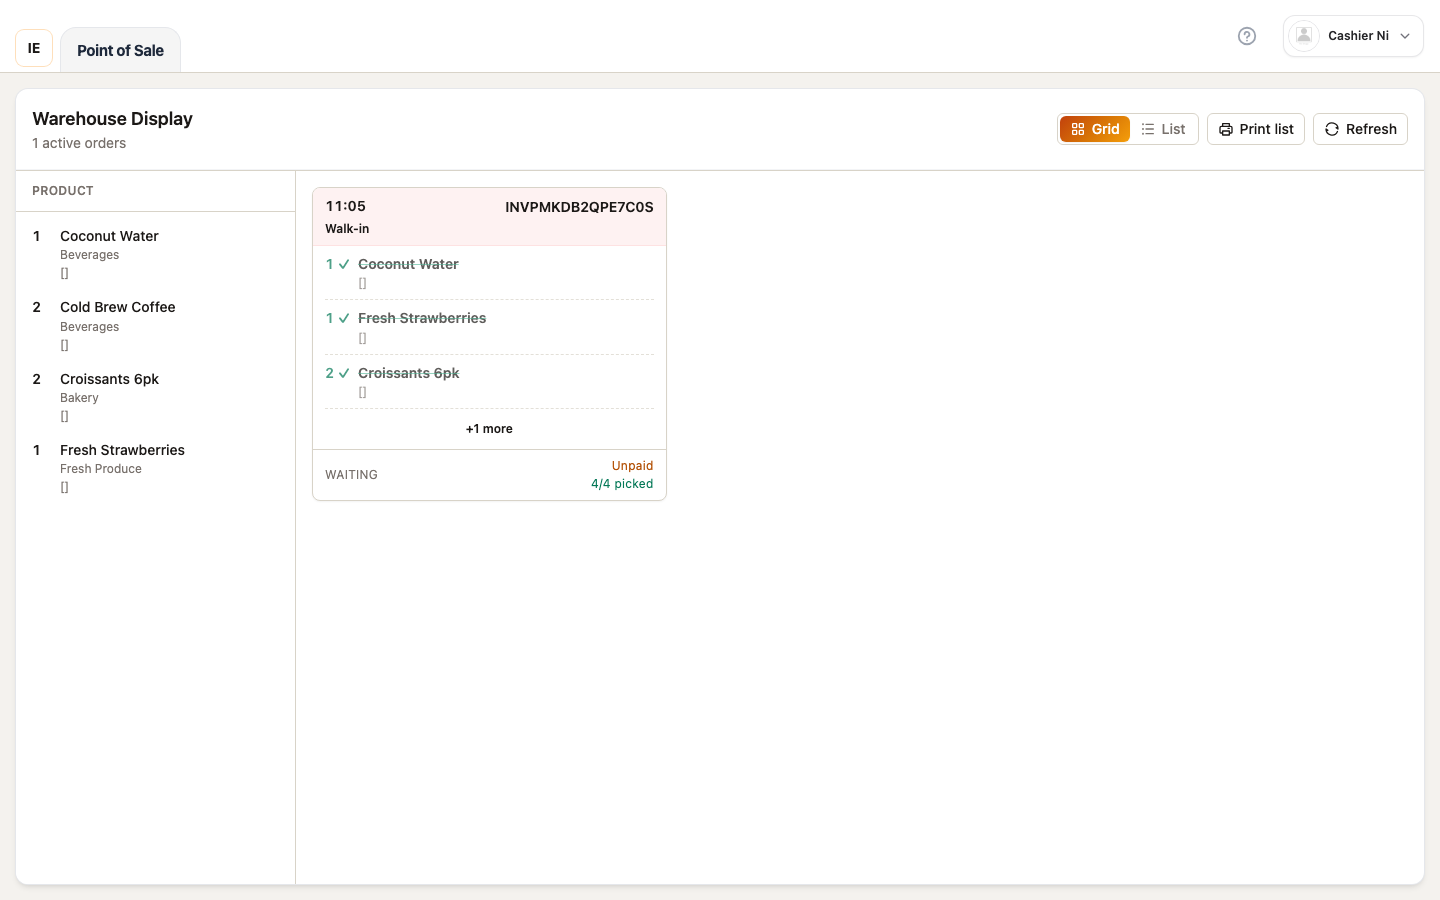
Task: Click the printer icon in Print list
Action: tap(1226, 130)
